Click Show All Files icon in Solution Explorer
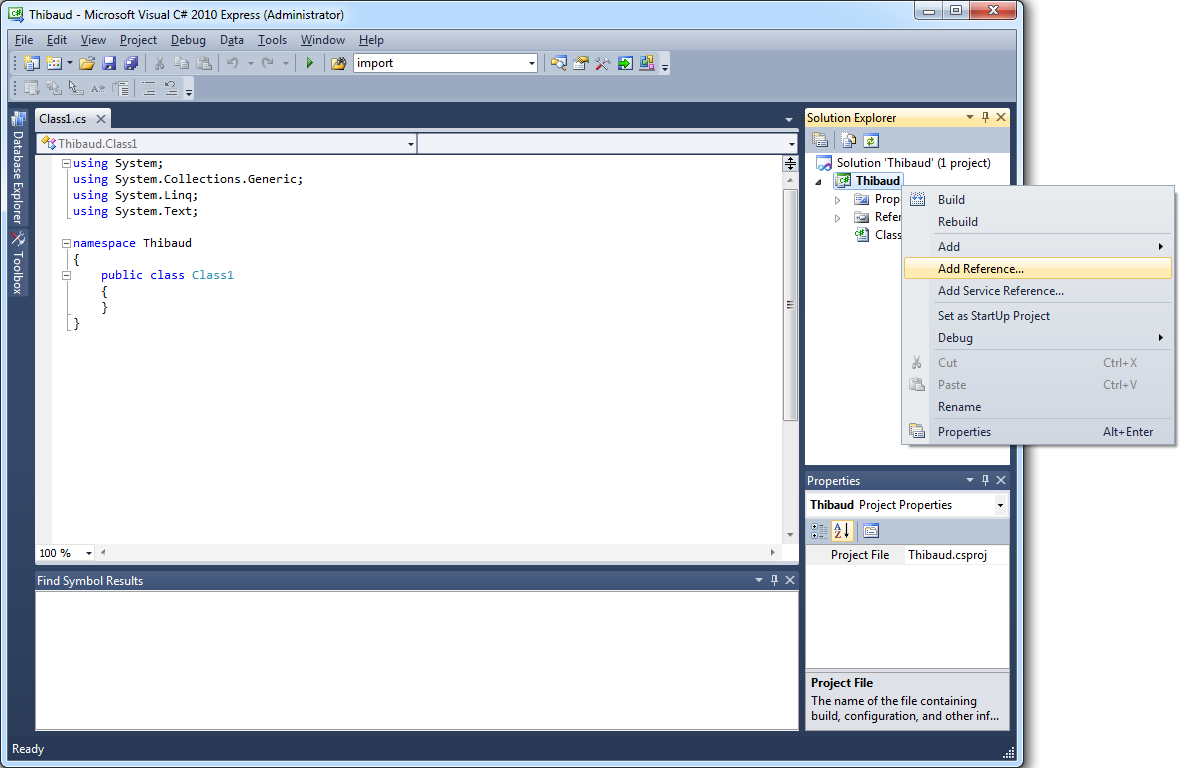The width and height of the screenshot is (1184, 768). 848,141
